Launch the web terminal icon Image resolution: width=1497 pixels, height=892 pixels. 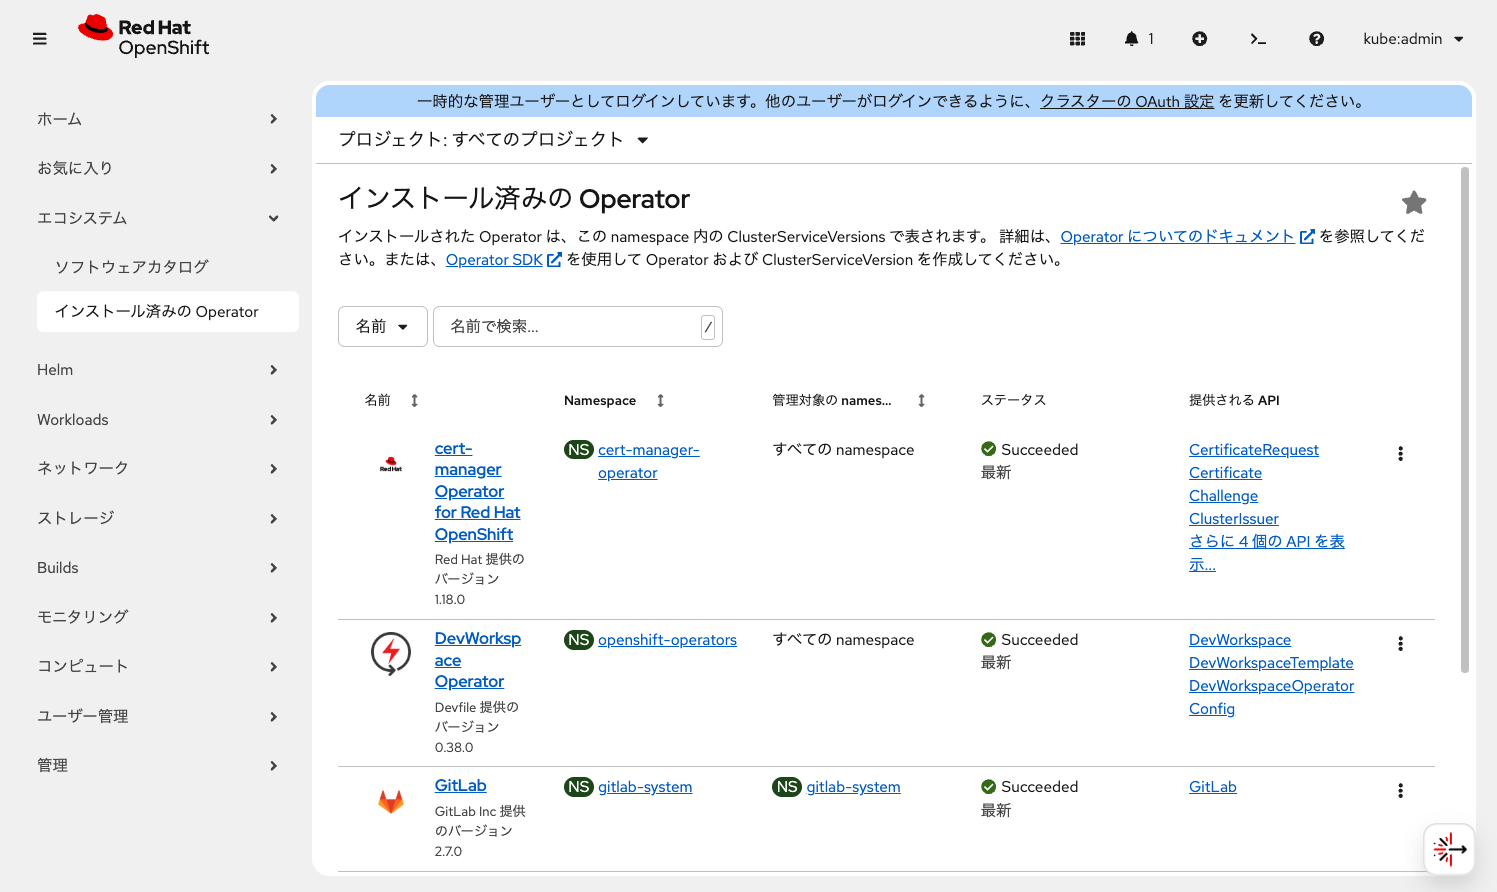point(1258,38)
